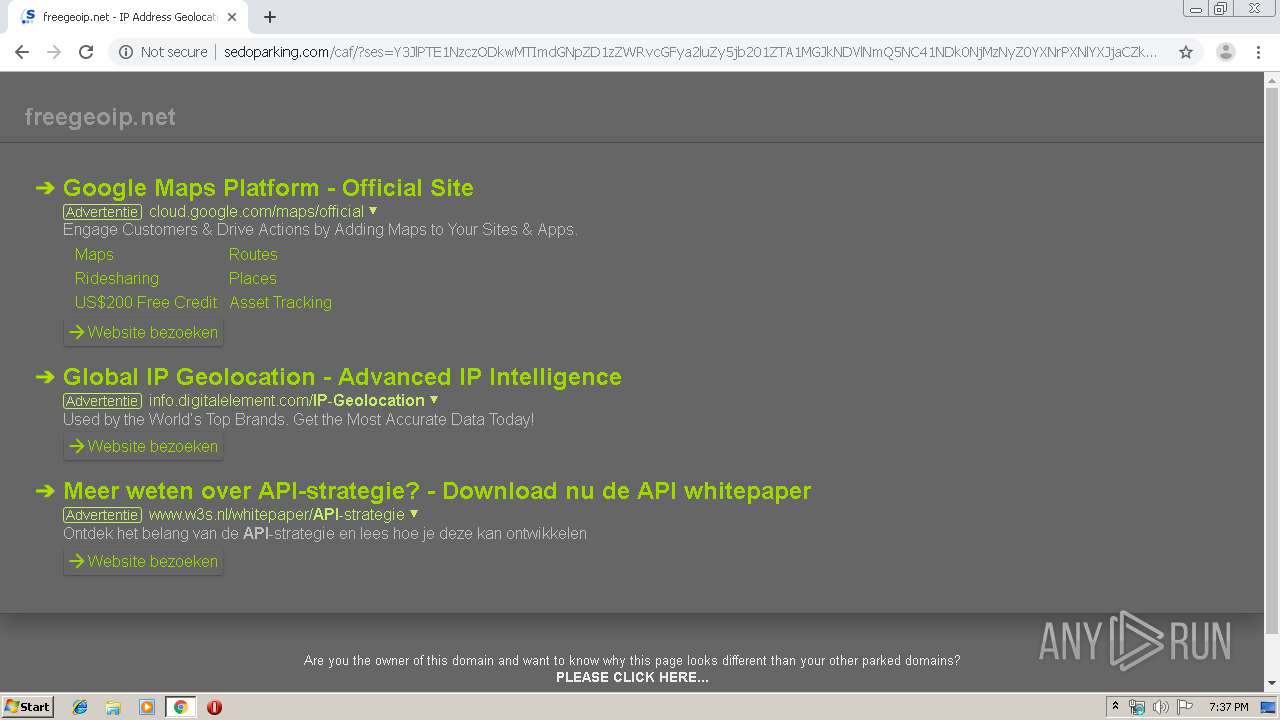Open Windows Media Player from the taskbar

(147, 707)
